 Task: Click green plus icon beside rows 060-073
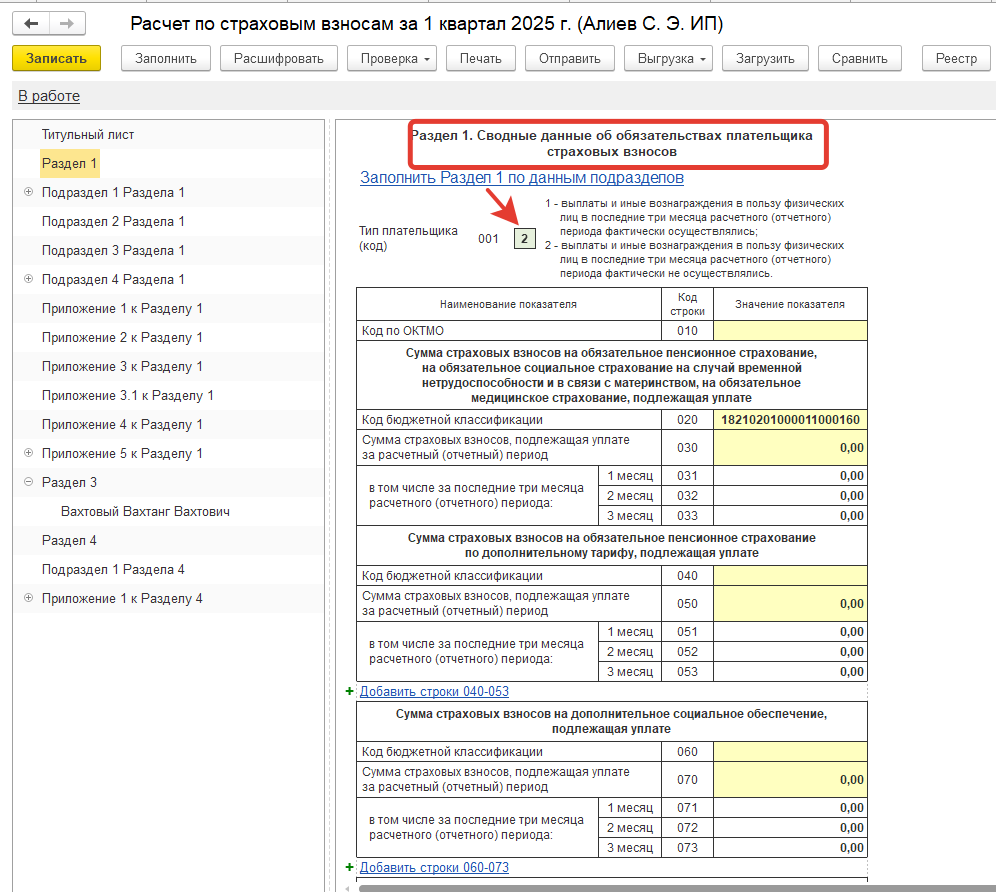[x=349, y=867]
